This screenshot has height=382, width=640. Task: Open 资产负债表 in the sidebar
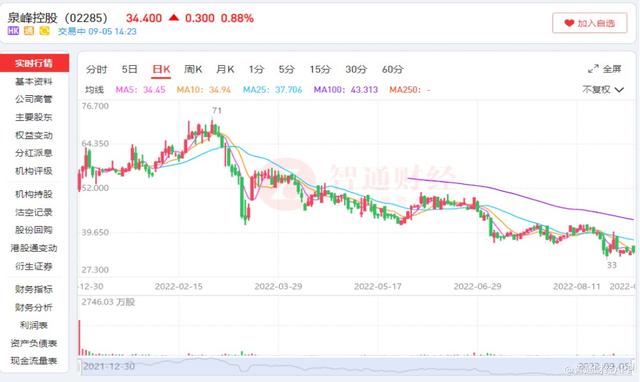click(x=34, y=343)
